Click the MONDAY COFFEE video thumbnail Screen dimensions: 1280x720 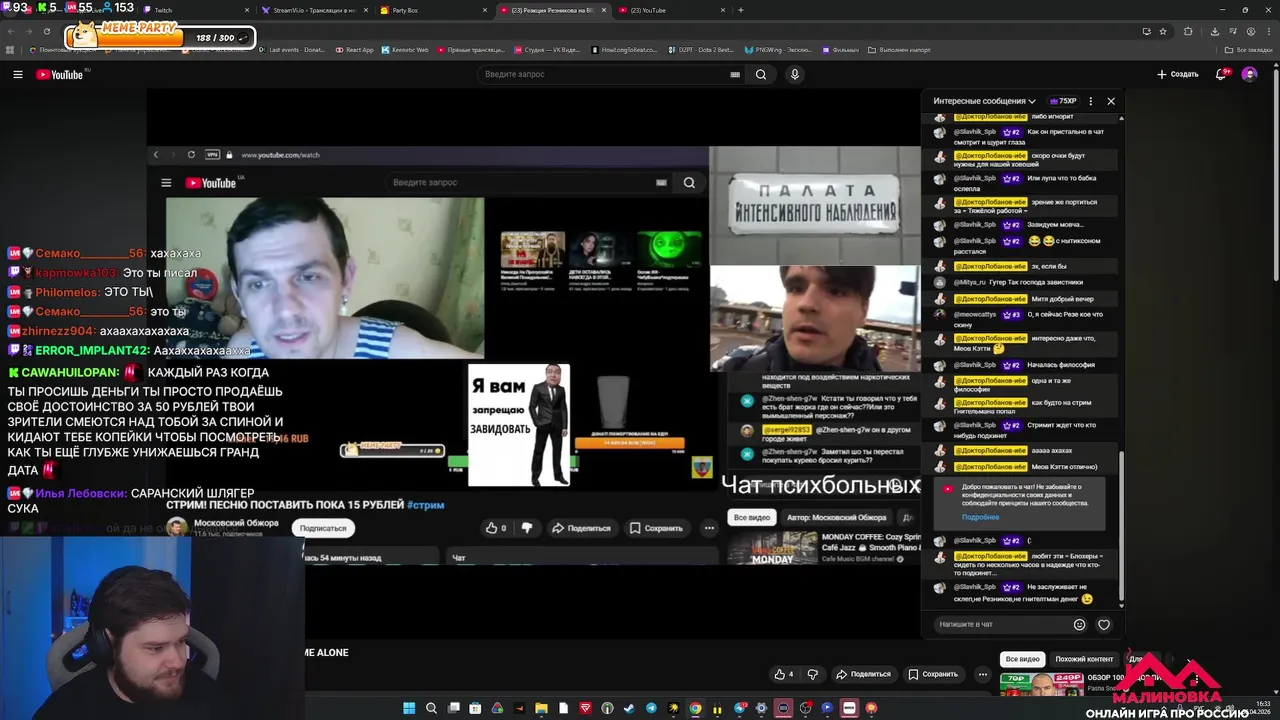pos(772,549)
